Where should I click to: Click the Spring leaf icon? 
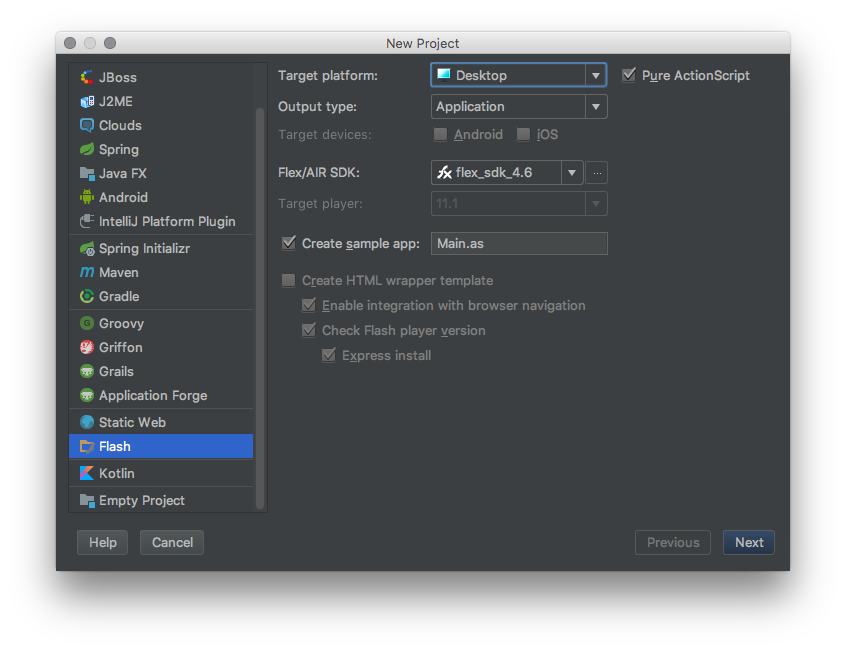pos(87,149)
